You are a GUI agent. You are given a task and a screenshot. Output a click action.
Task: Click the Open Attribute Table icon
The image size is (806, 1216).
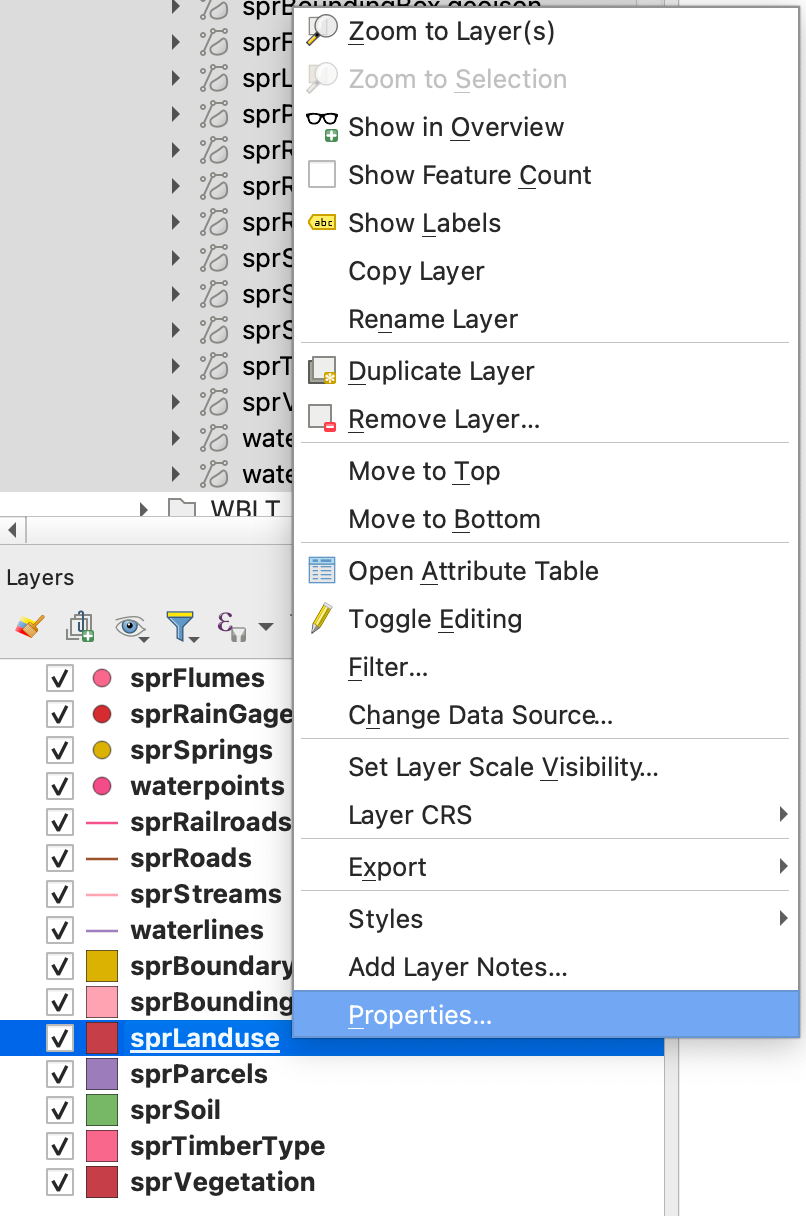pos(322,571)
